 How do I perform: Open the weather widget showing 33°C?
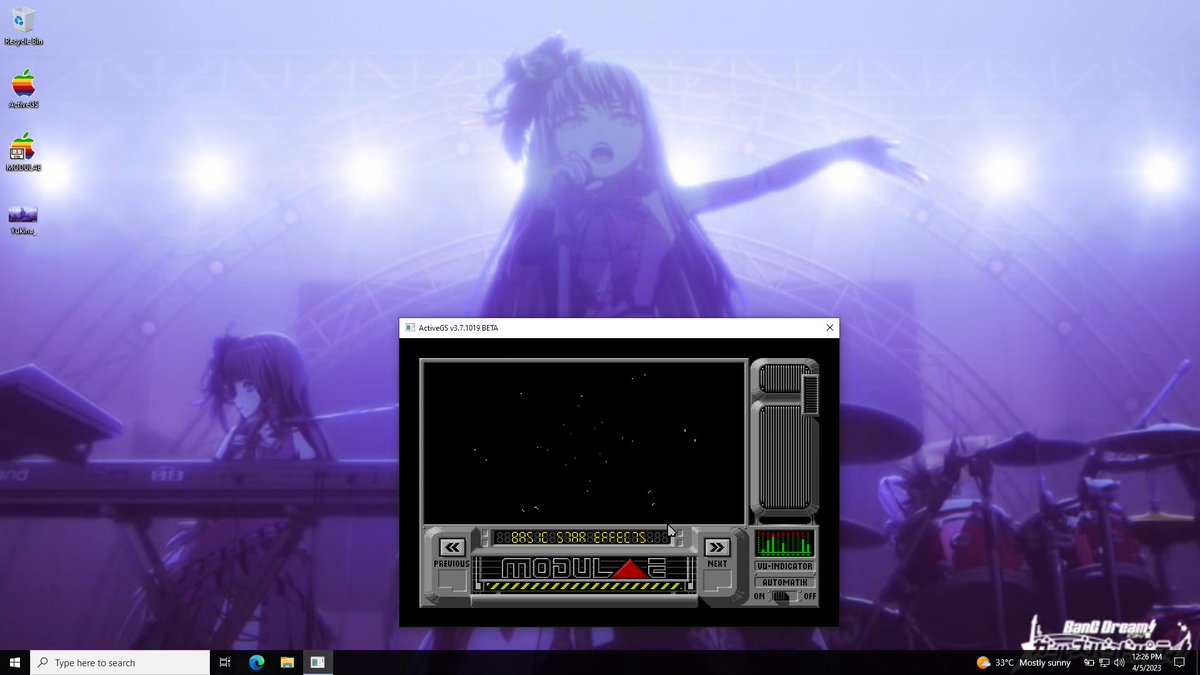[1023, 662]
